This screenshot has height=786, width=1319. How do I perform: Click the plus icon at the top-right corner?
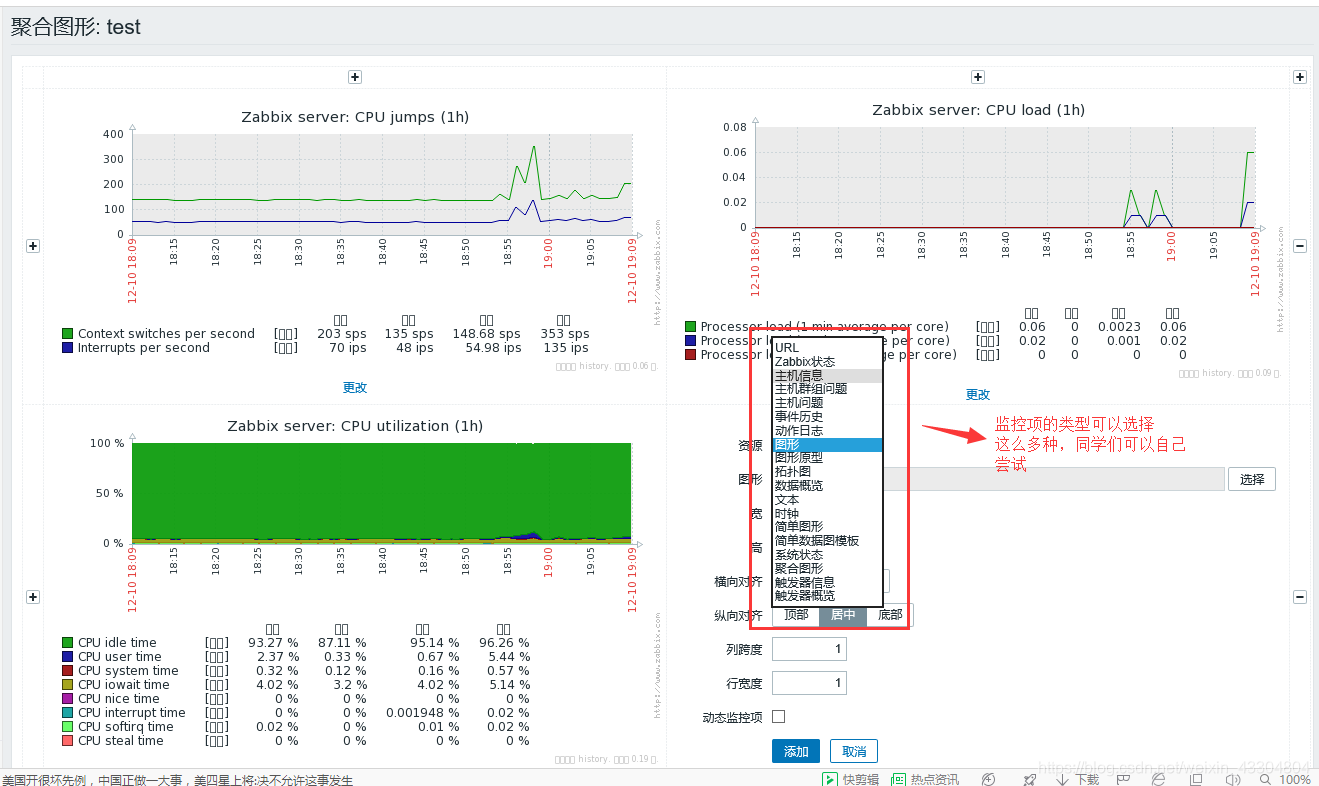click(1300, 77)
